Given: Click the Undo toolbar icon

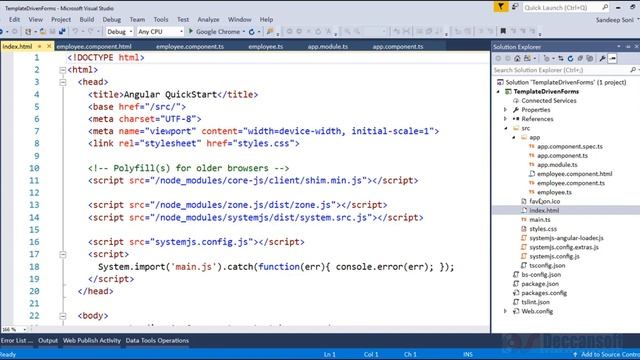Looking at the screenshot, I should (75, 31).
